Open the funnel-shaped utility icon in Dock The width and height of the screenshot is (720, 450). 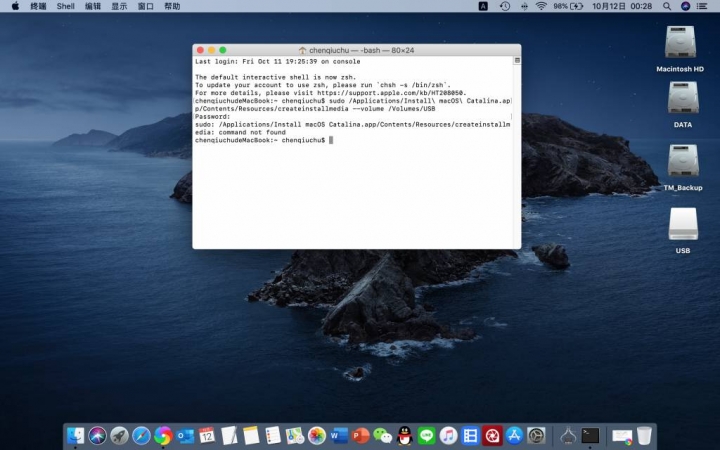568,435
